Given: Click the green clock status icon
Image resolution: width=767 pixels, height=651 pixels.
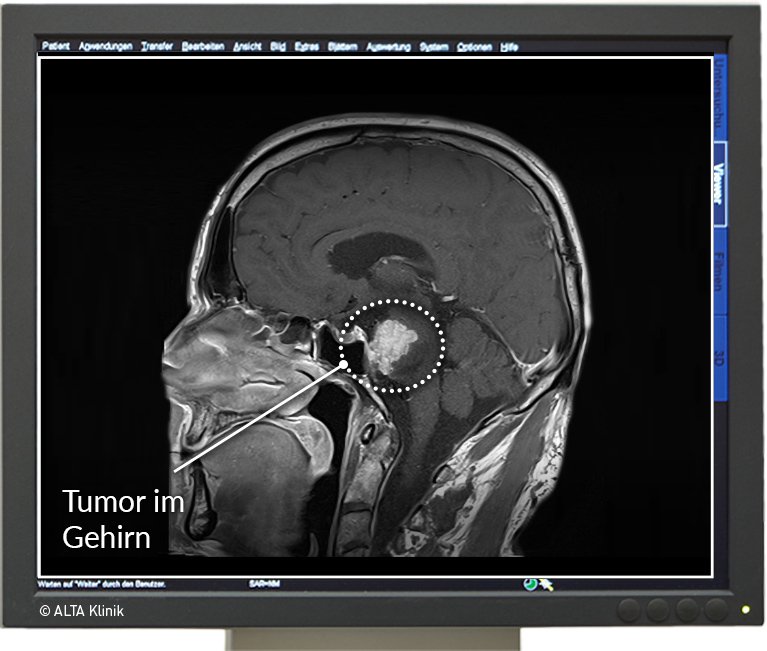Looking at the screenshot, I should coord(529,584).
